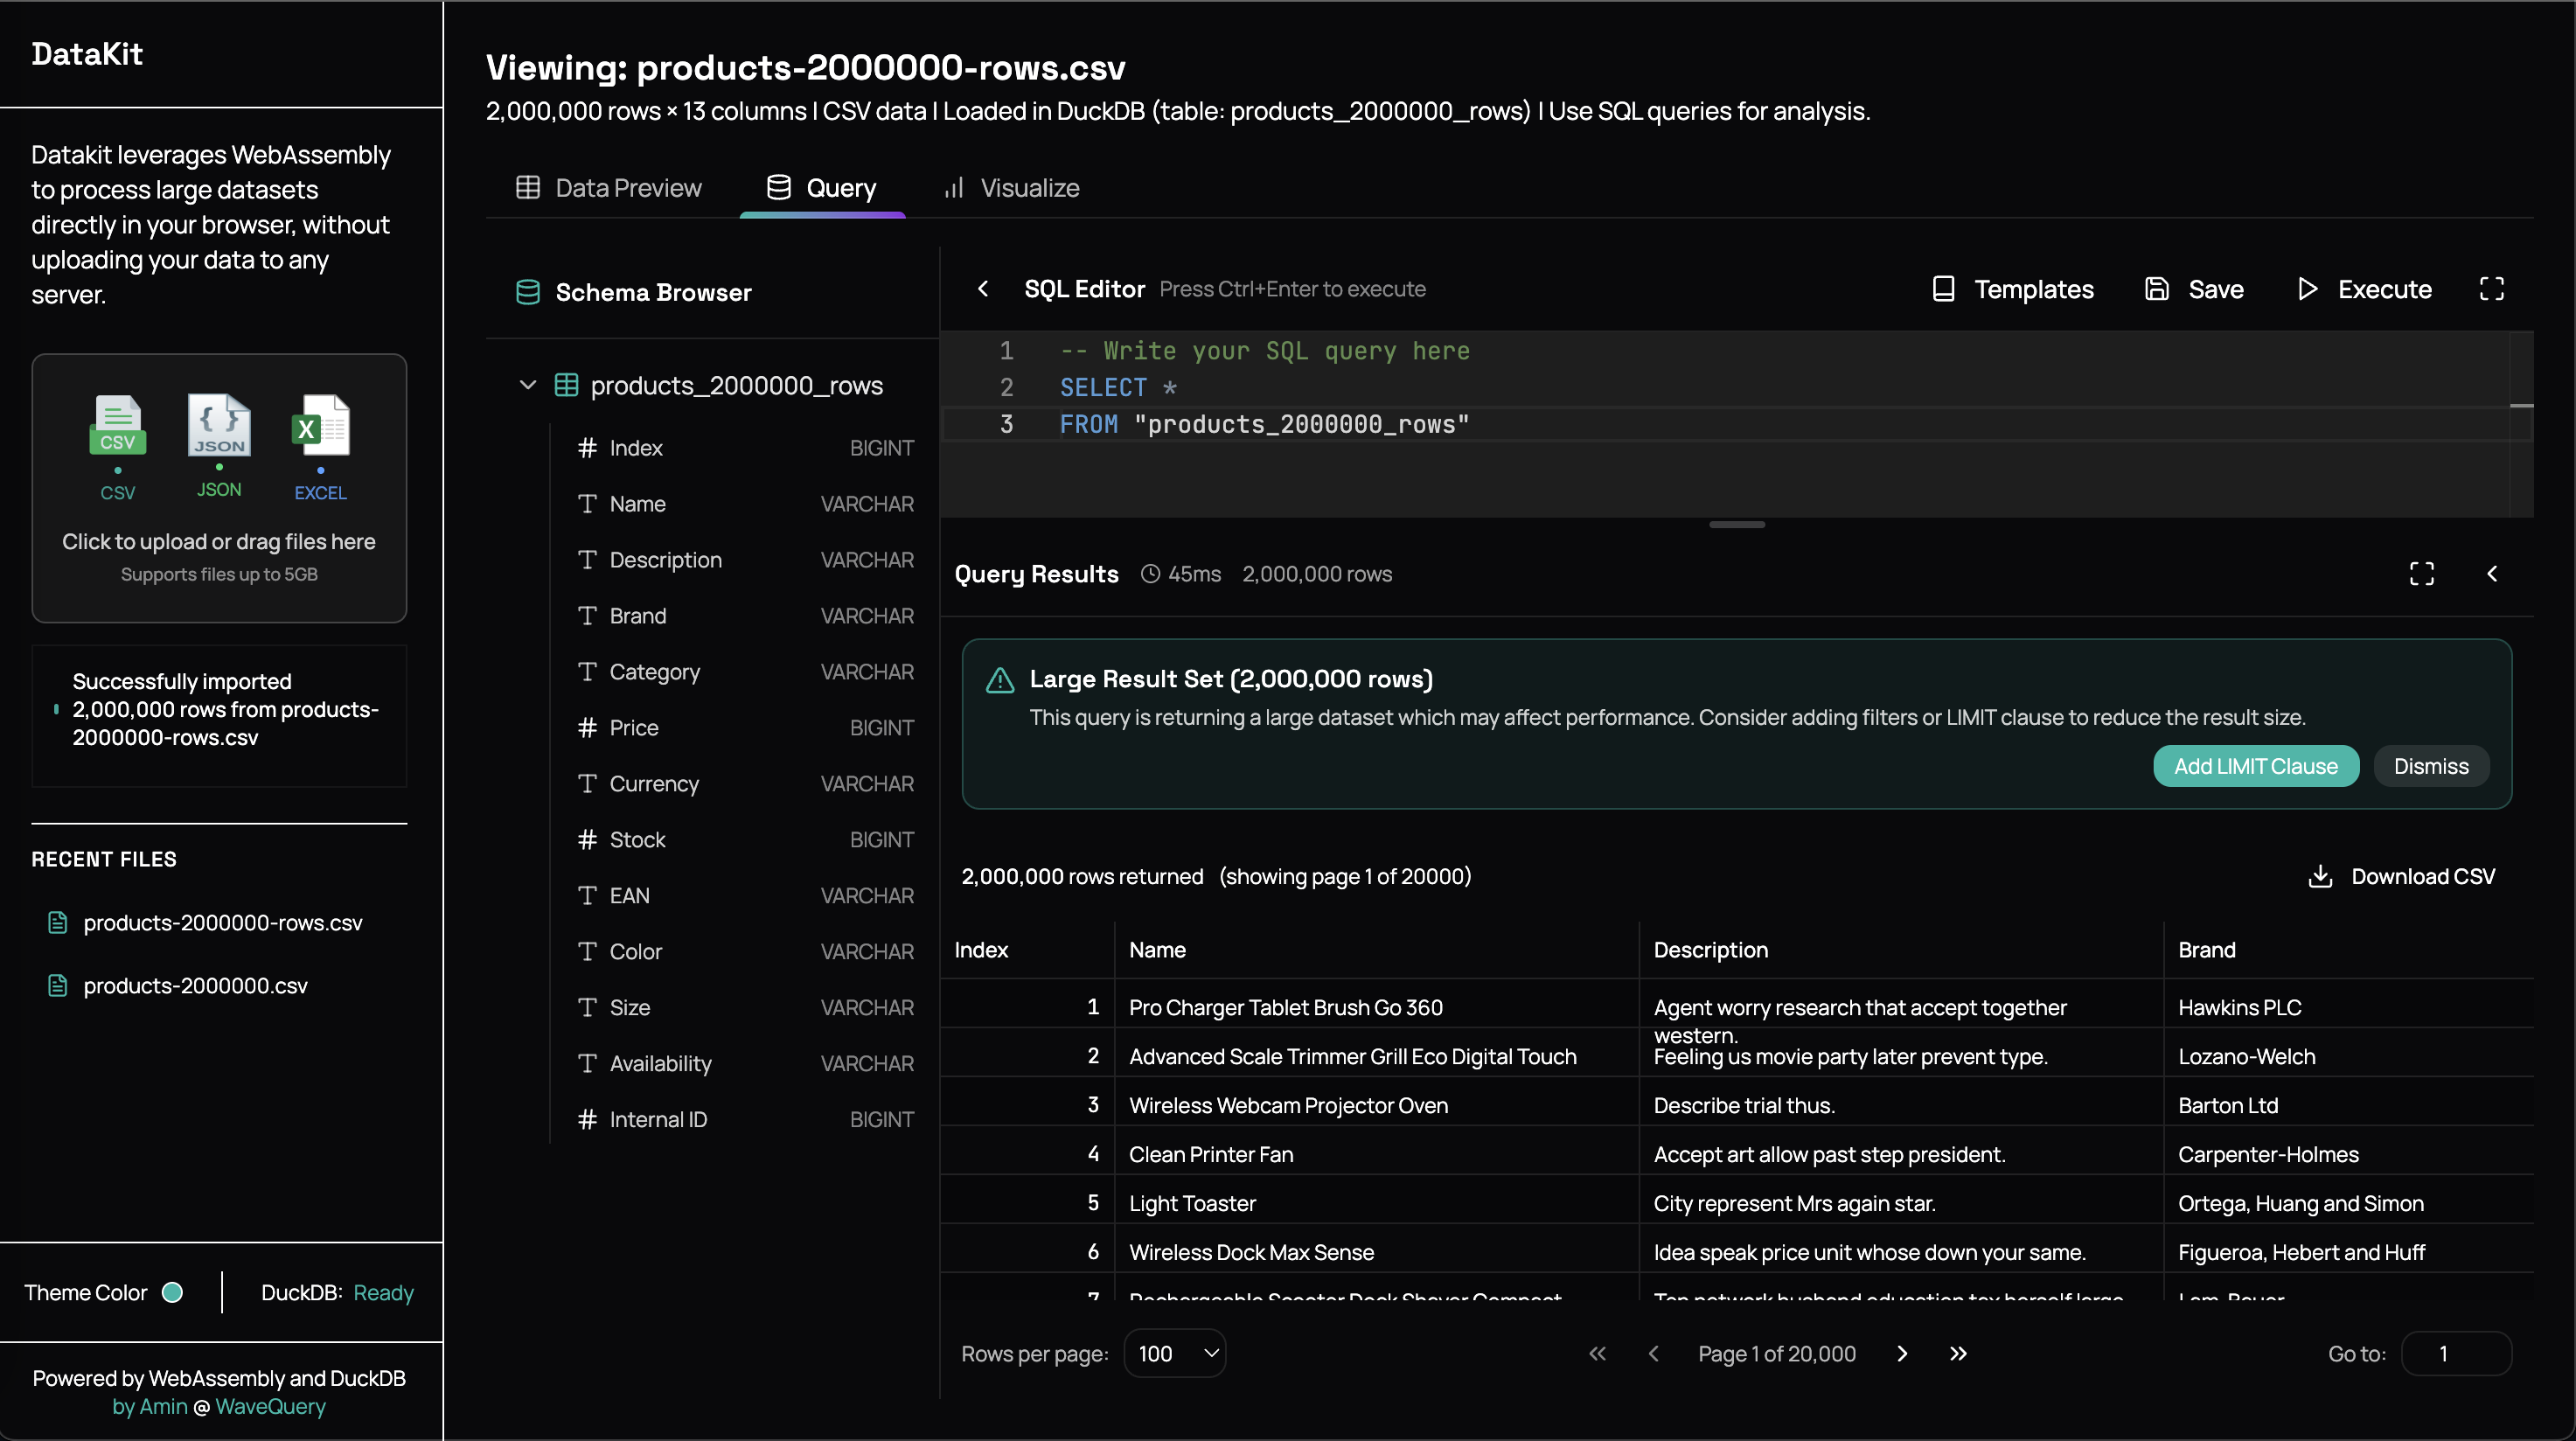Execute the SQL query
Screen dimensions: 2576x1441
coord(2365,289)
